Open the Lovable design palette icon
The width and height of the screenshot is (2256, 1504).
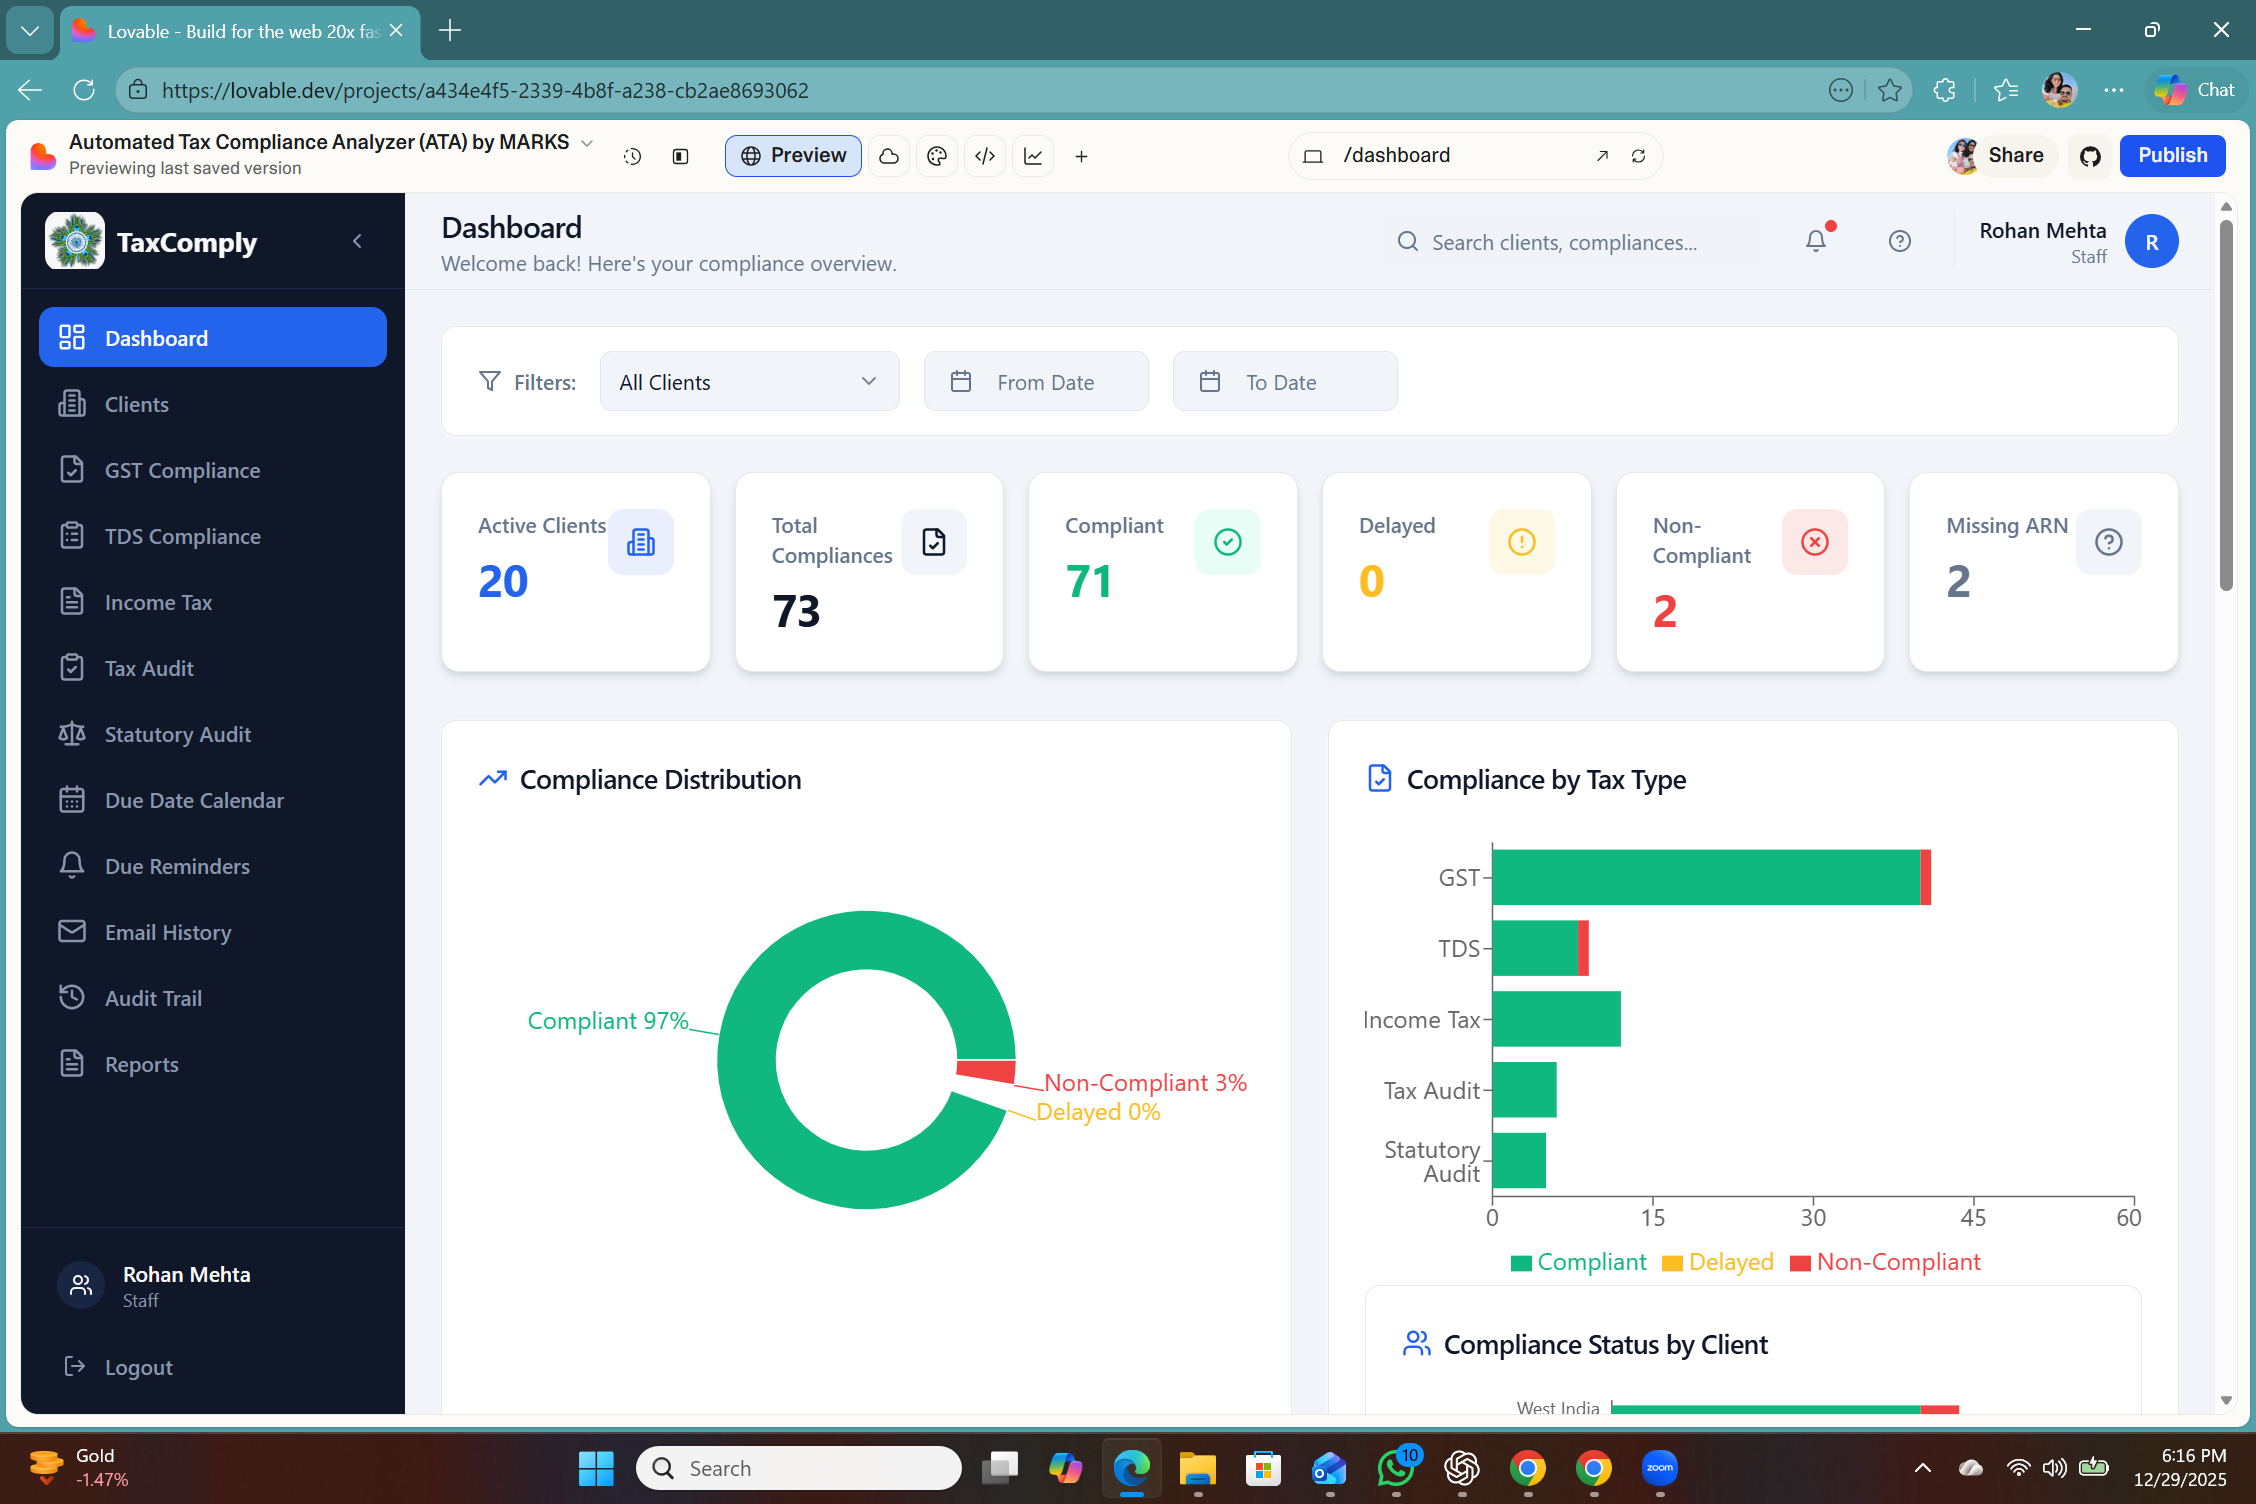[936, 156]
